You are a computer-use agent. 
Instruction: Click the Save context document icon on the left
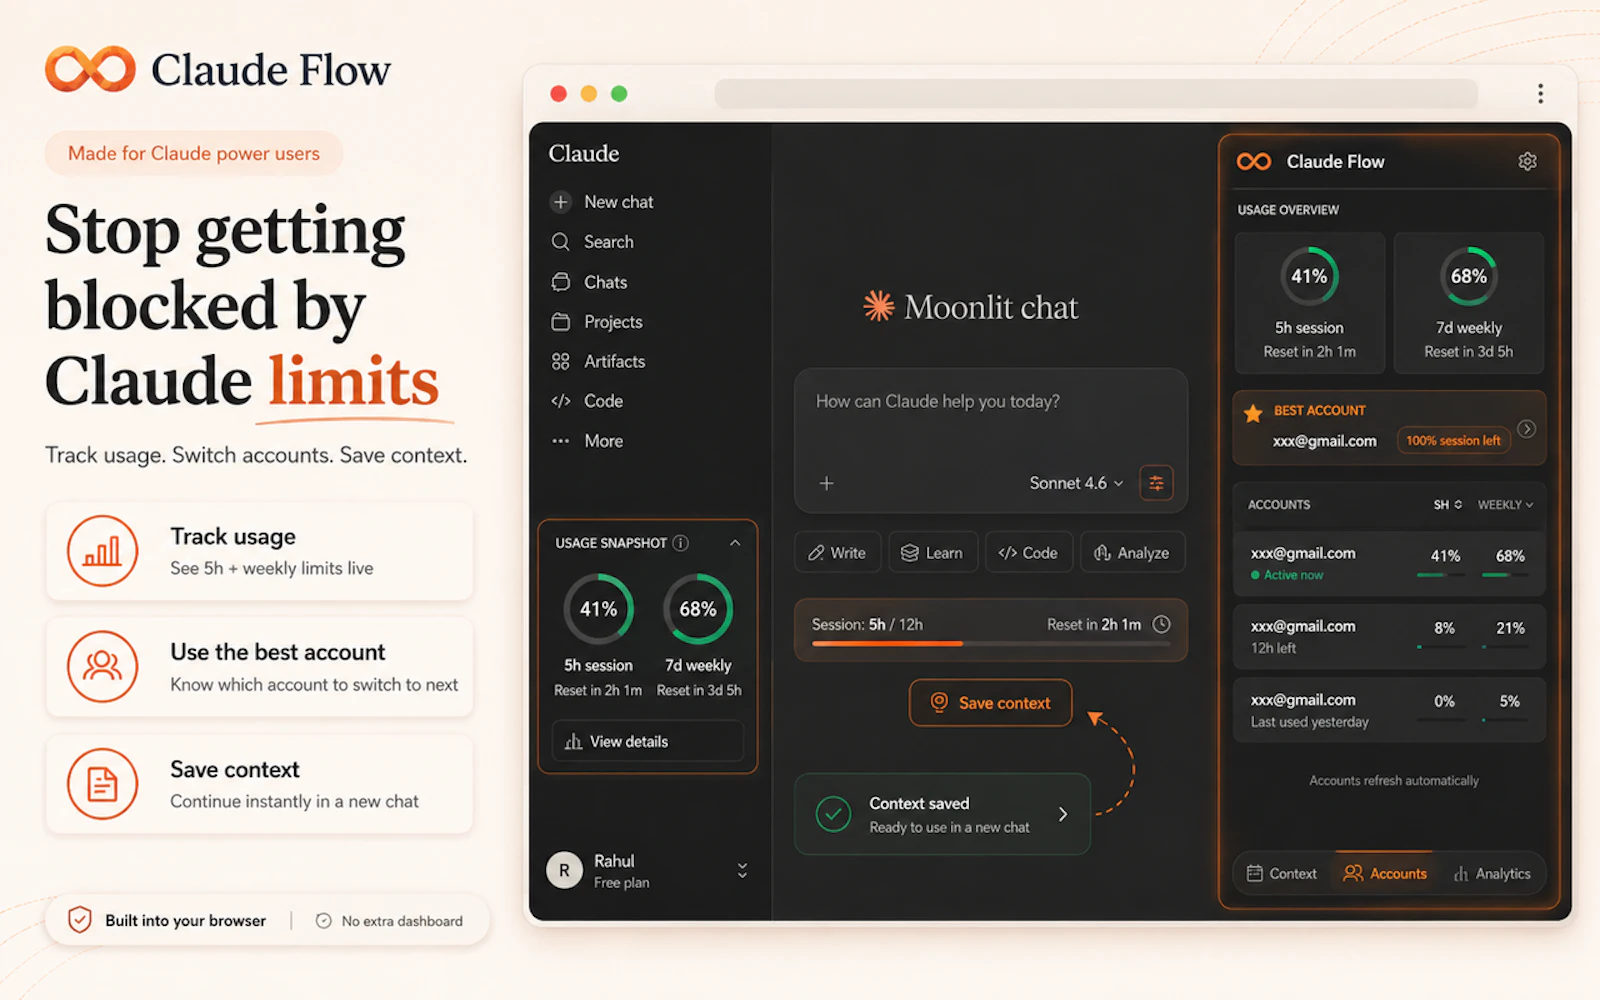coord(102,784)
